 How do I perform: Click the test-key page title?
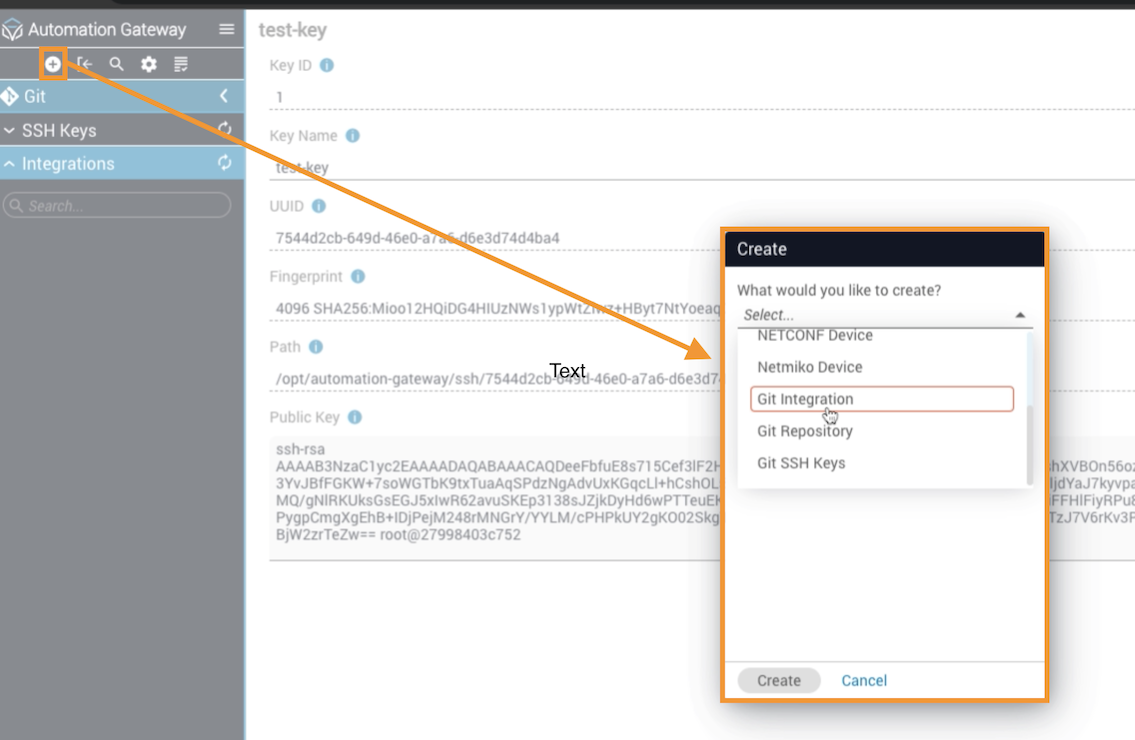click(x=292, y=30)
